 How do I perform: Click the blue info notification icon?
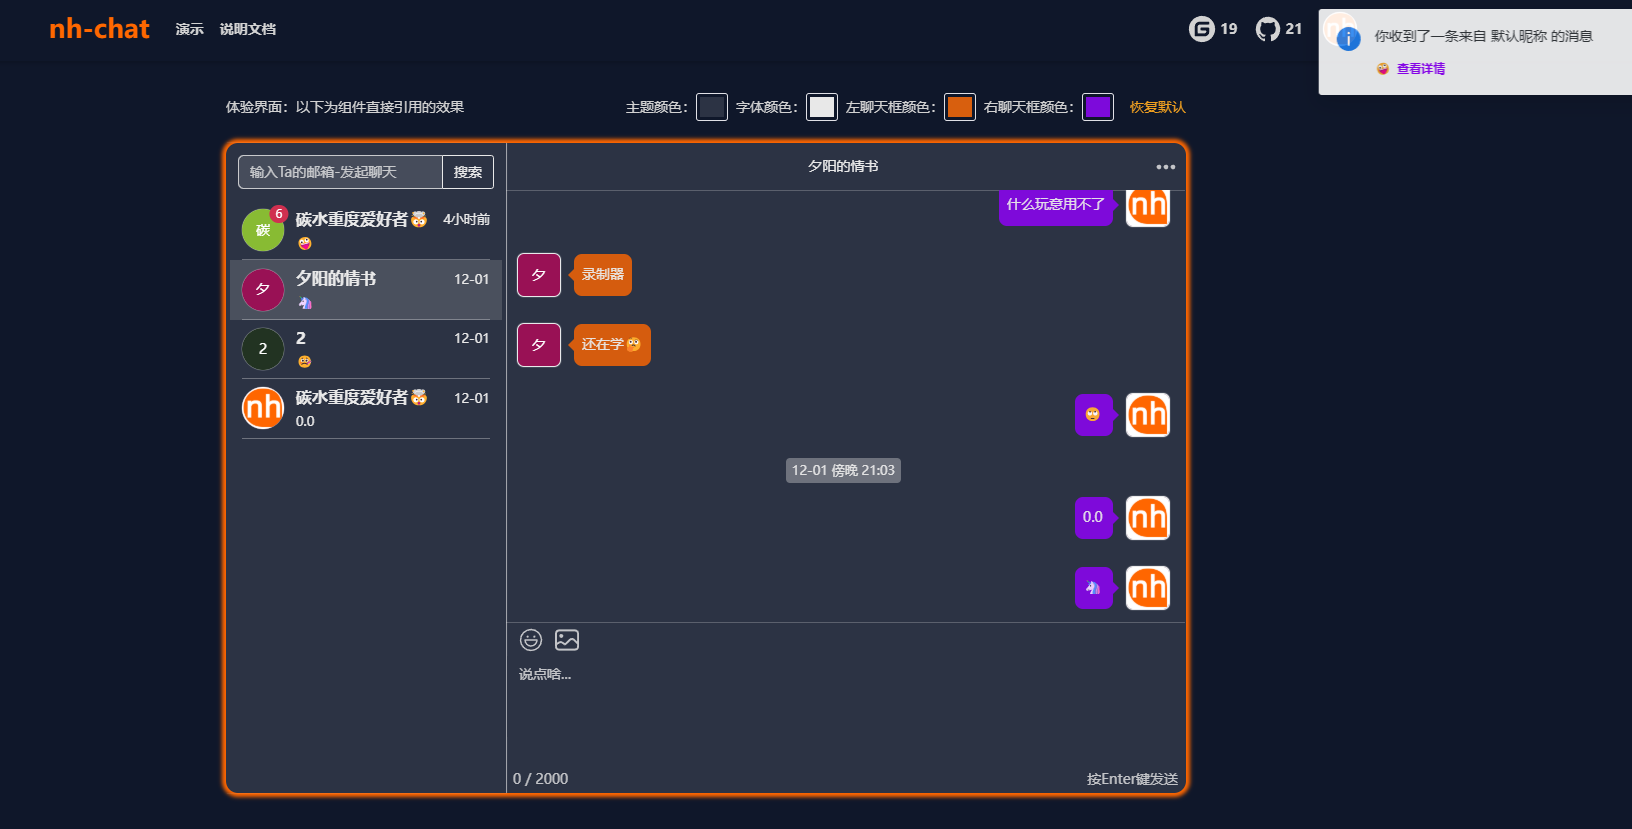(1348, 39)
